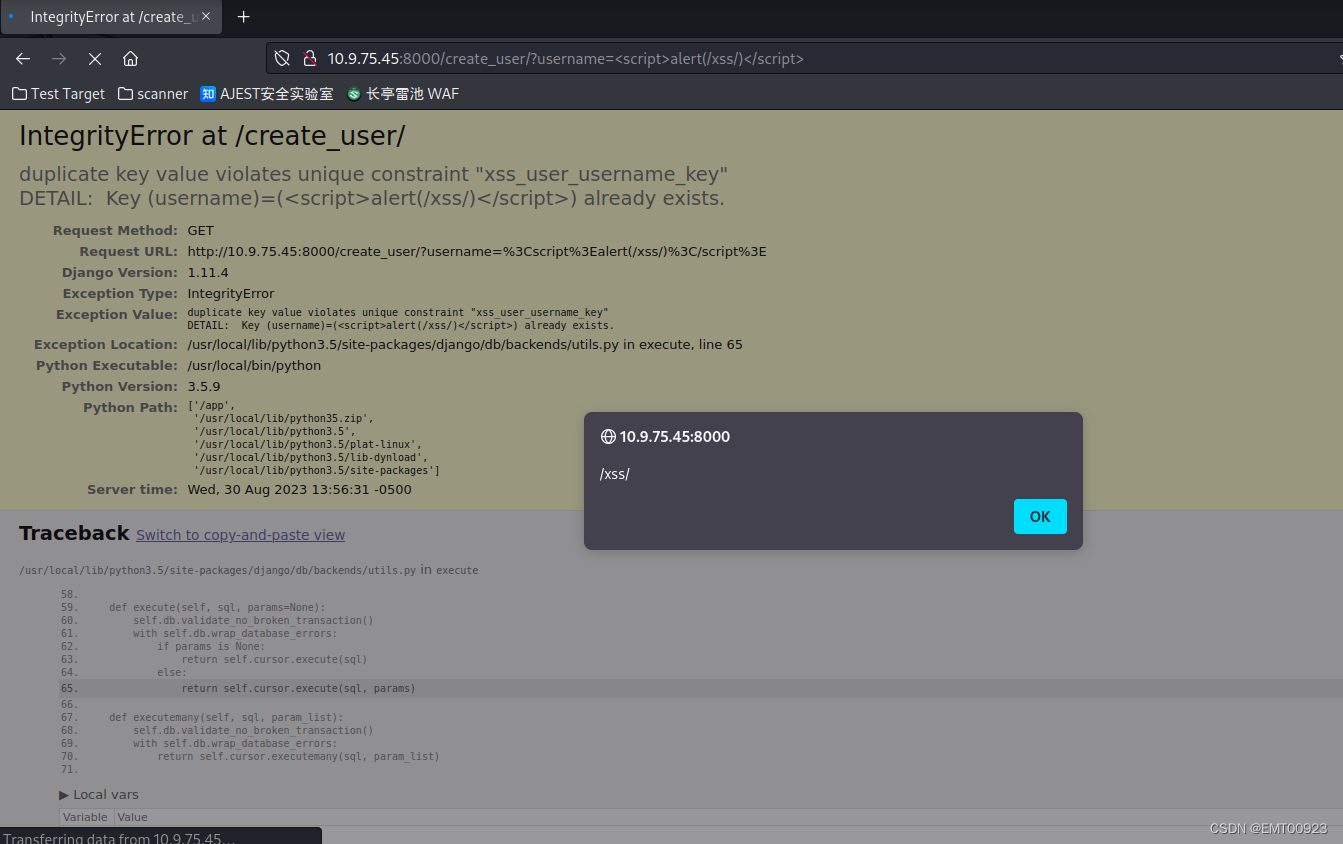Click the Request Method value GET
This screenshot has height=844, width=1343.
pyautogui.click(x=200, y=230)
